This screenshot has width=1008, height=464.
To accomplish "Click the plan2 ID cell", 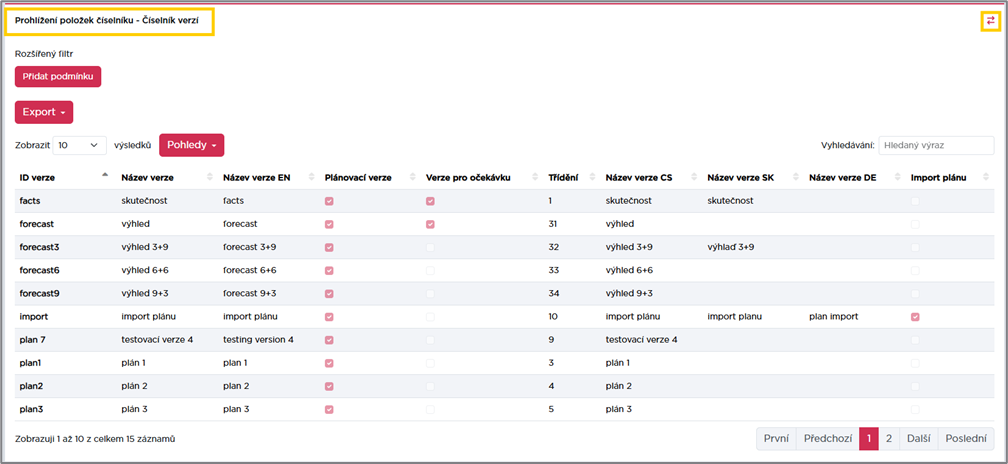I will point(66,386).
